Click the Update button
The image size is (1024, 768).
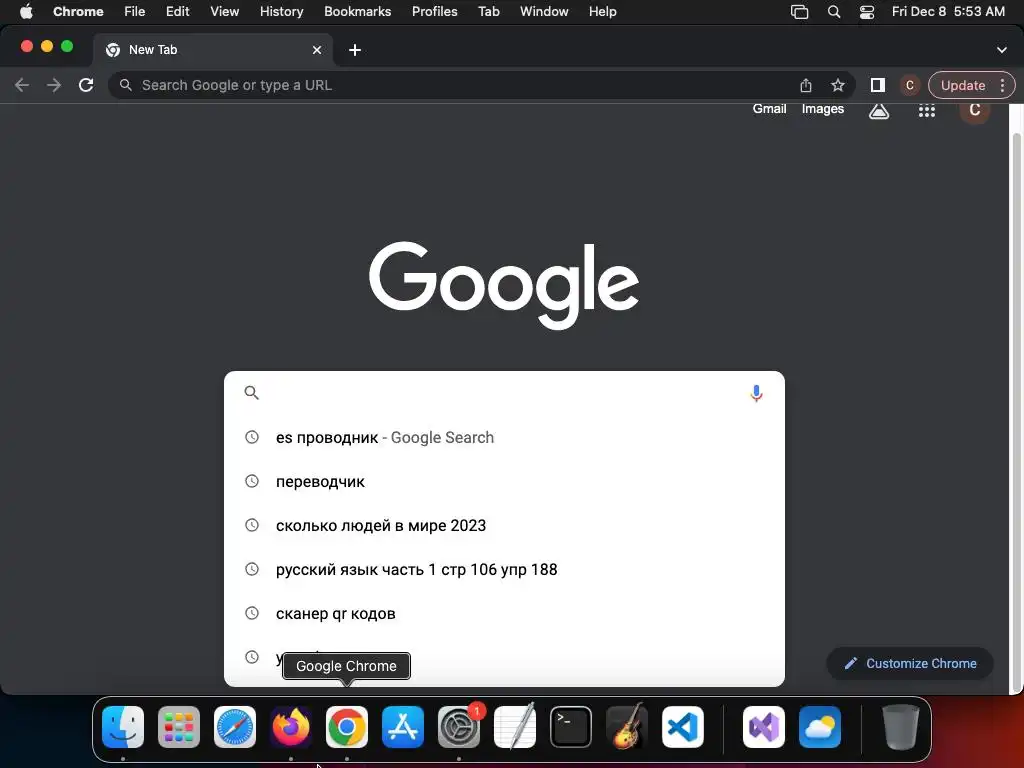[963, 85]
